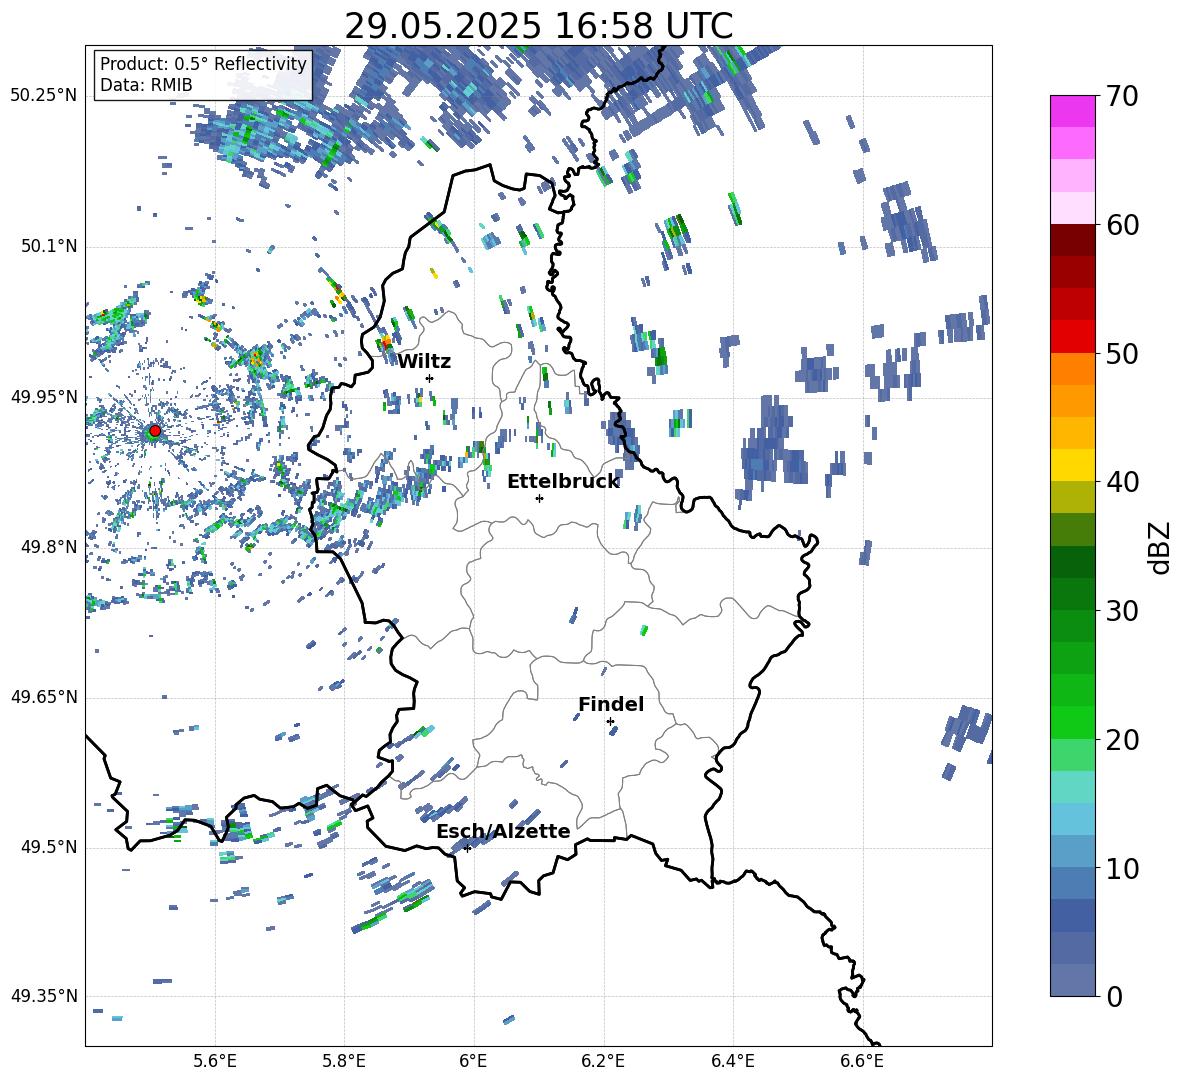Click the colorbar value 30
The image size is (1184, 1081).
click(1122, 611)
